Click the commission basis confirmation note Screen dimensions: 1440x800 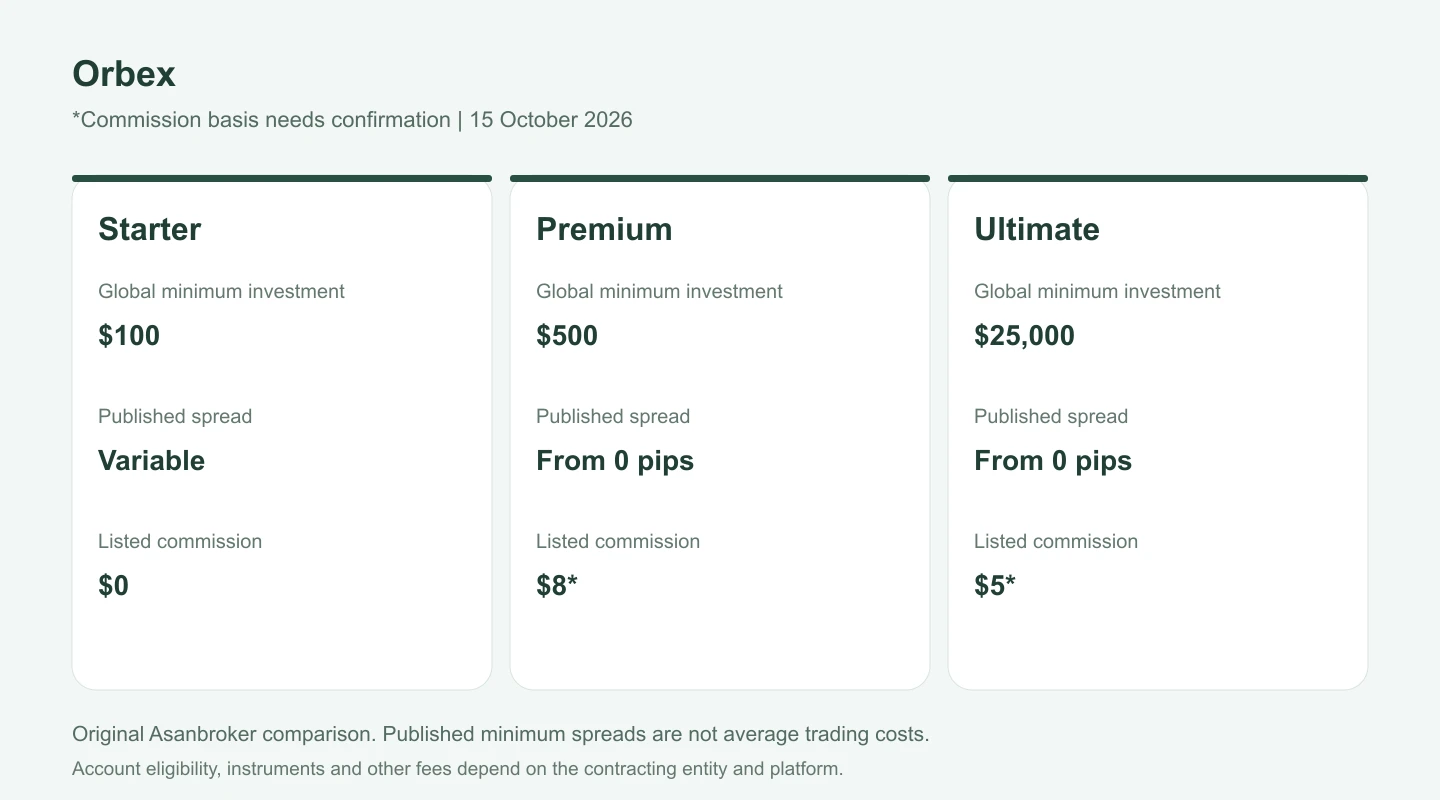tap(261, 120)
